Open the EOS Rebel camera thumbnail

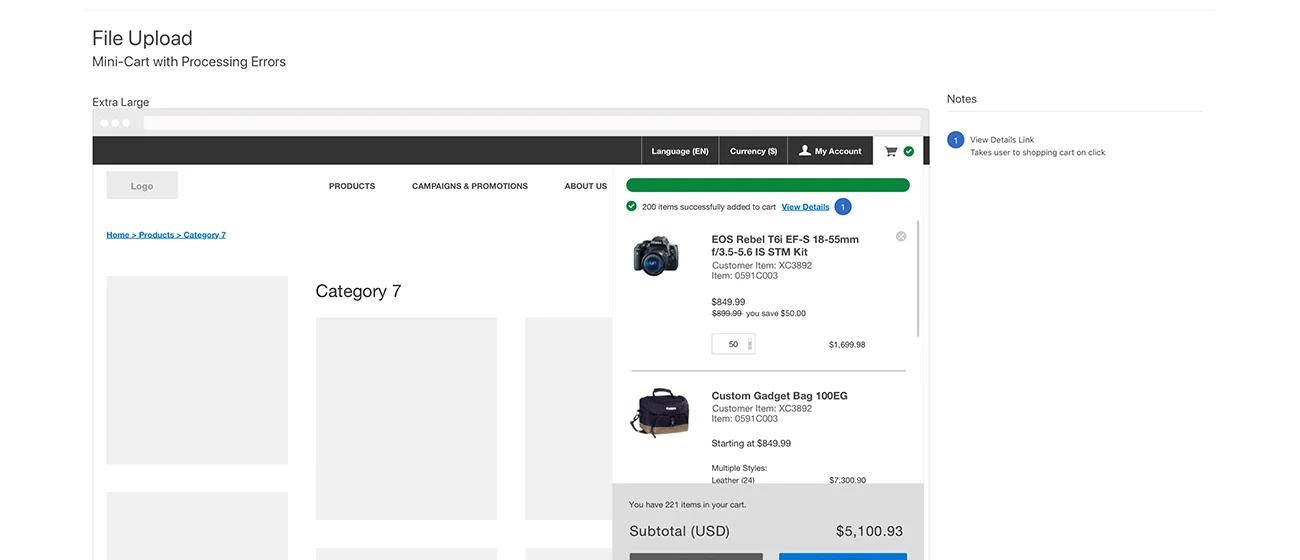[656, 256]
